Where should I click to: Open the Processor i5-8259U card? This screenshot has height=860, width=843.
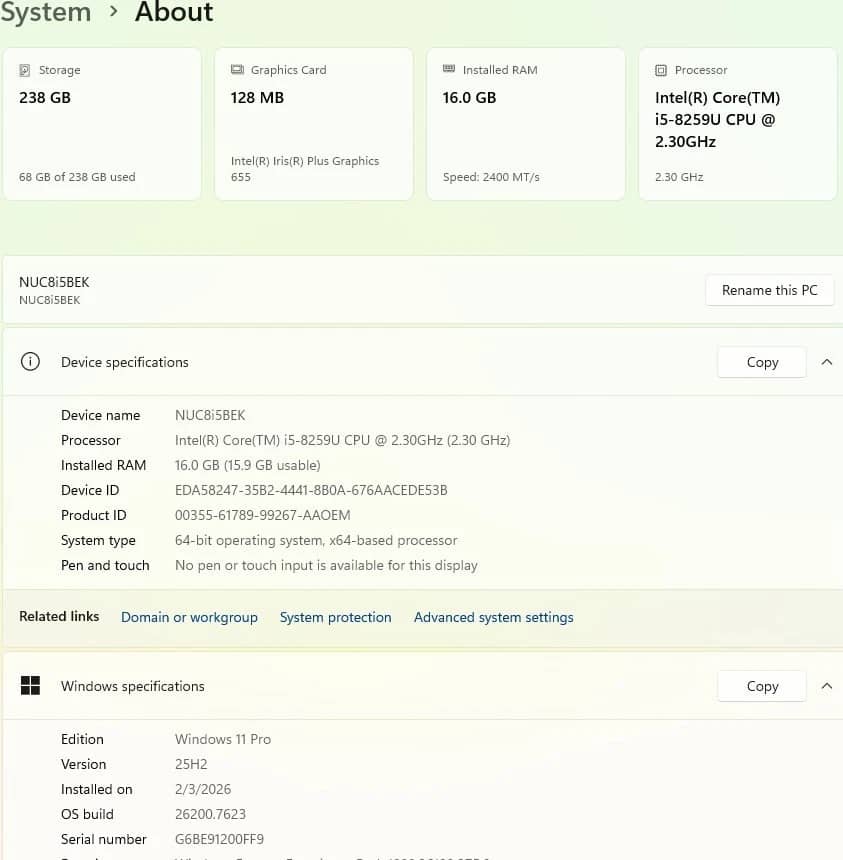(738, 124)
